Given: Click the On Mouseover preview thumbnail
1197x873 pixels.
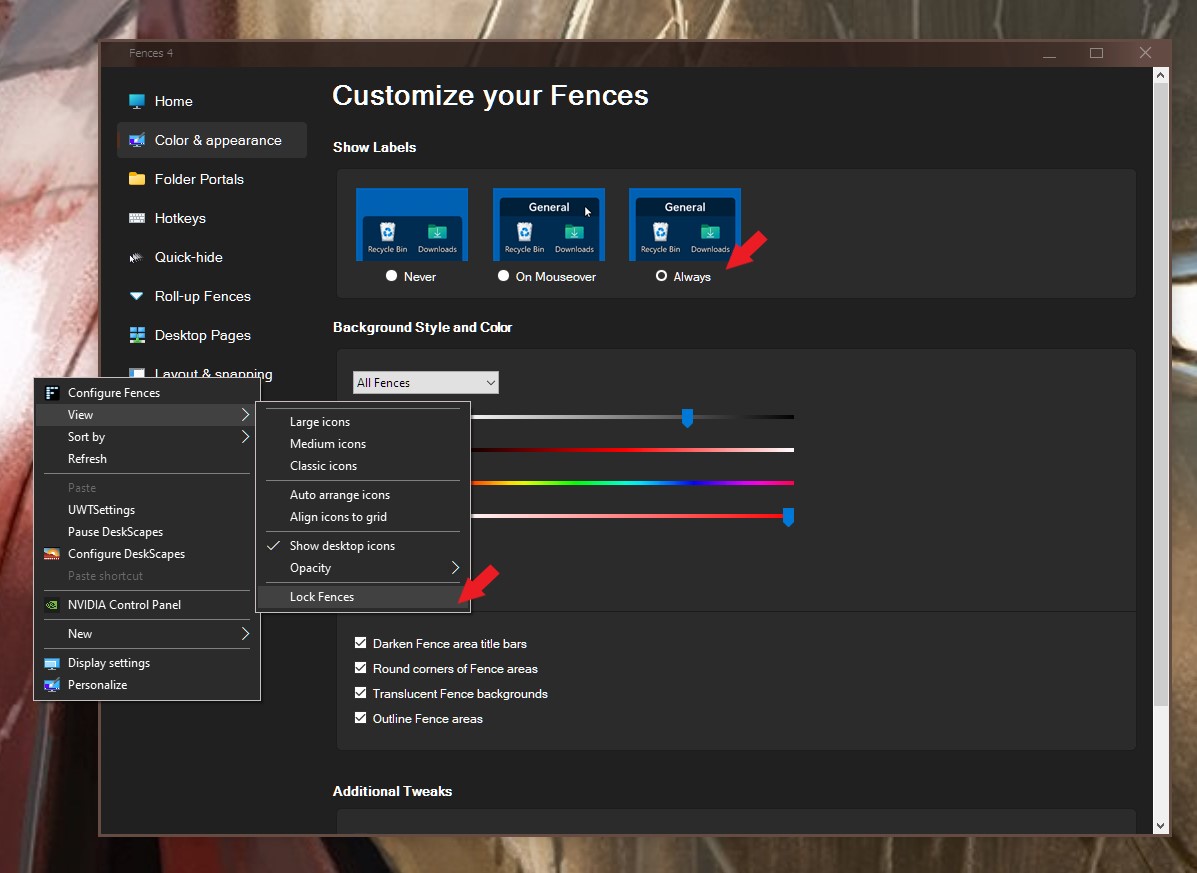Looking at the screenshot, I should [549, 224].
